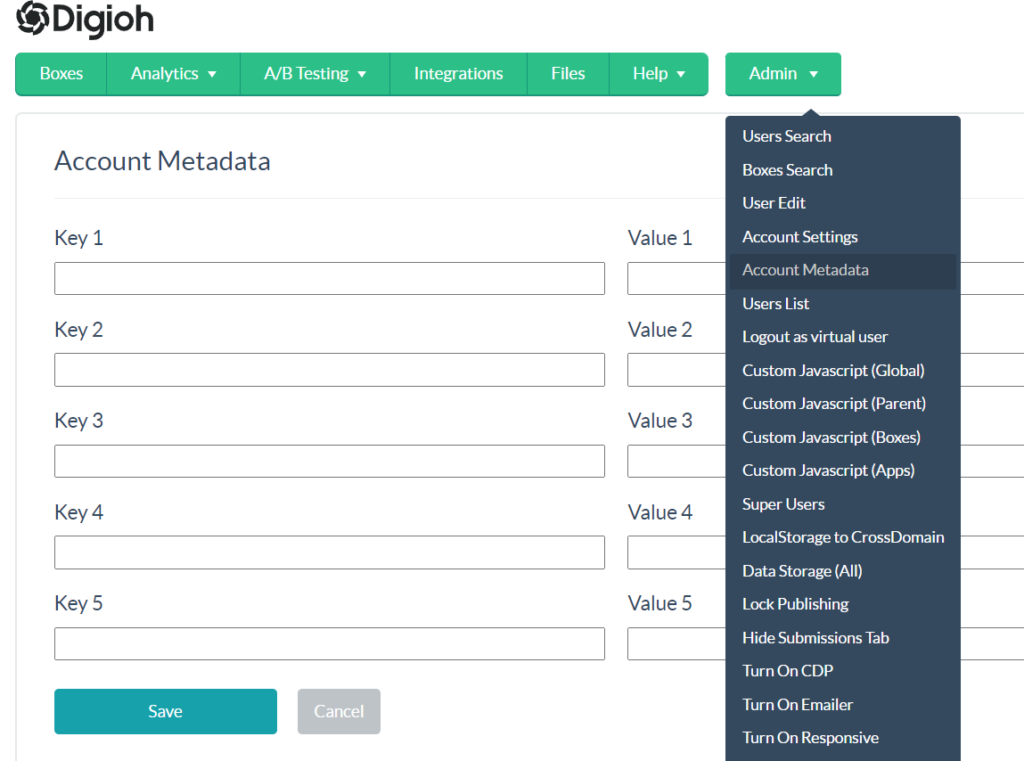This screenshot has height=761, width=1024.
Task: Navigate to the Boxes section
Action: [x=60, y=73]
